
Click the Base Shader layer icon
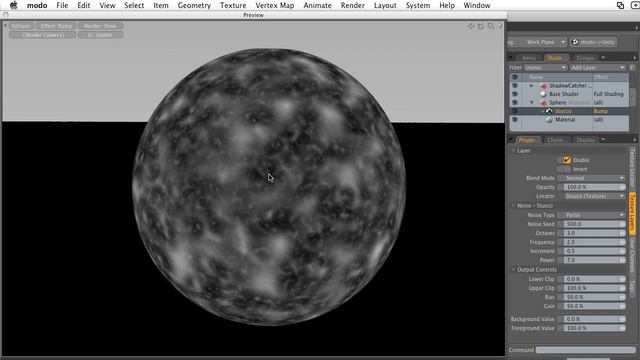(x=543, y=94)
